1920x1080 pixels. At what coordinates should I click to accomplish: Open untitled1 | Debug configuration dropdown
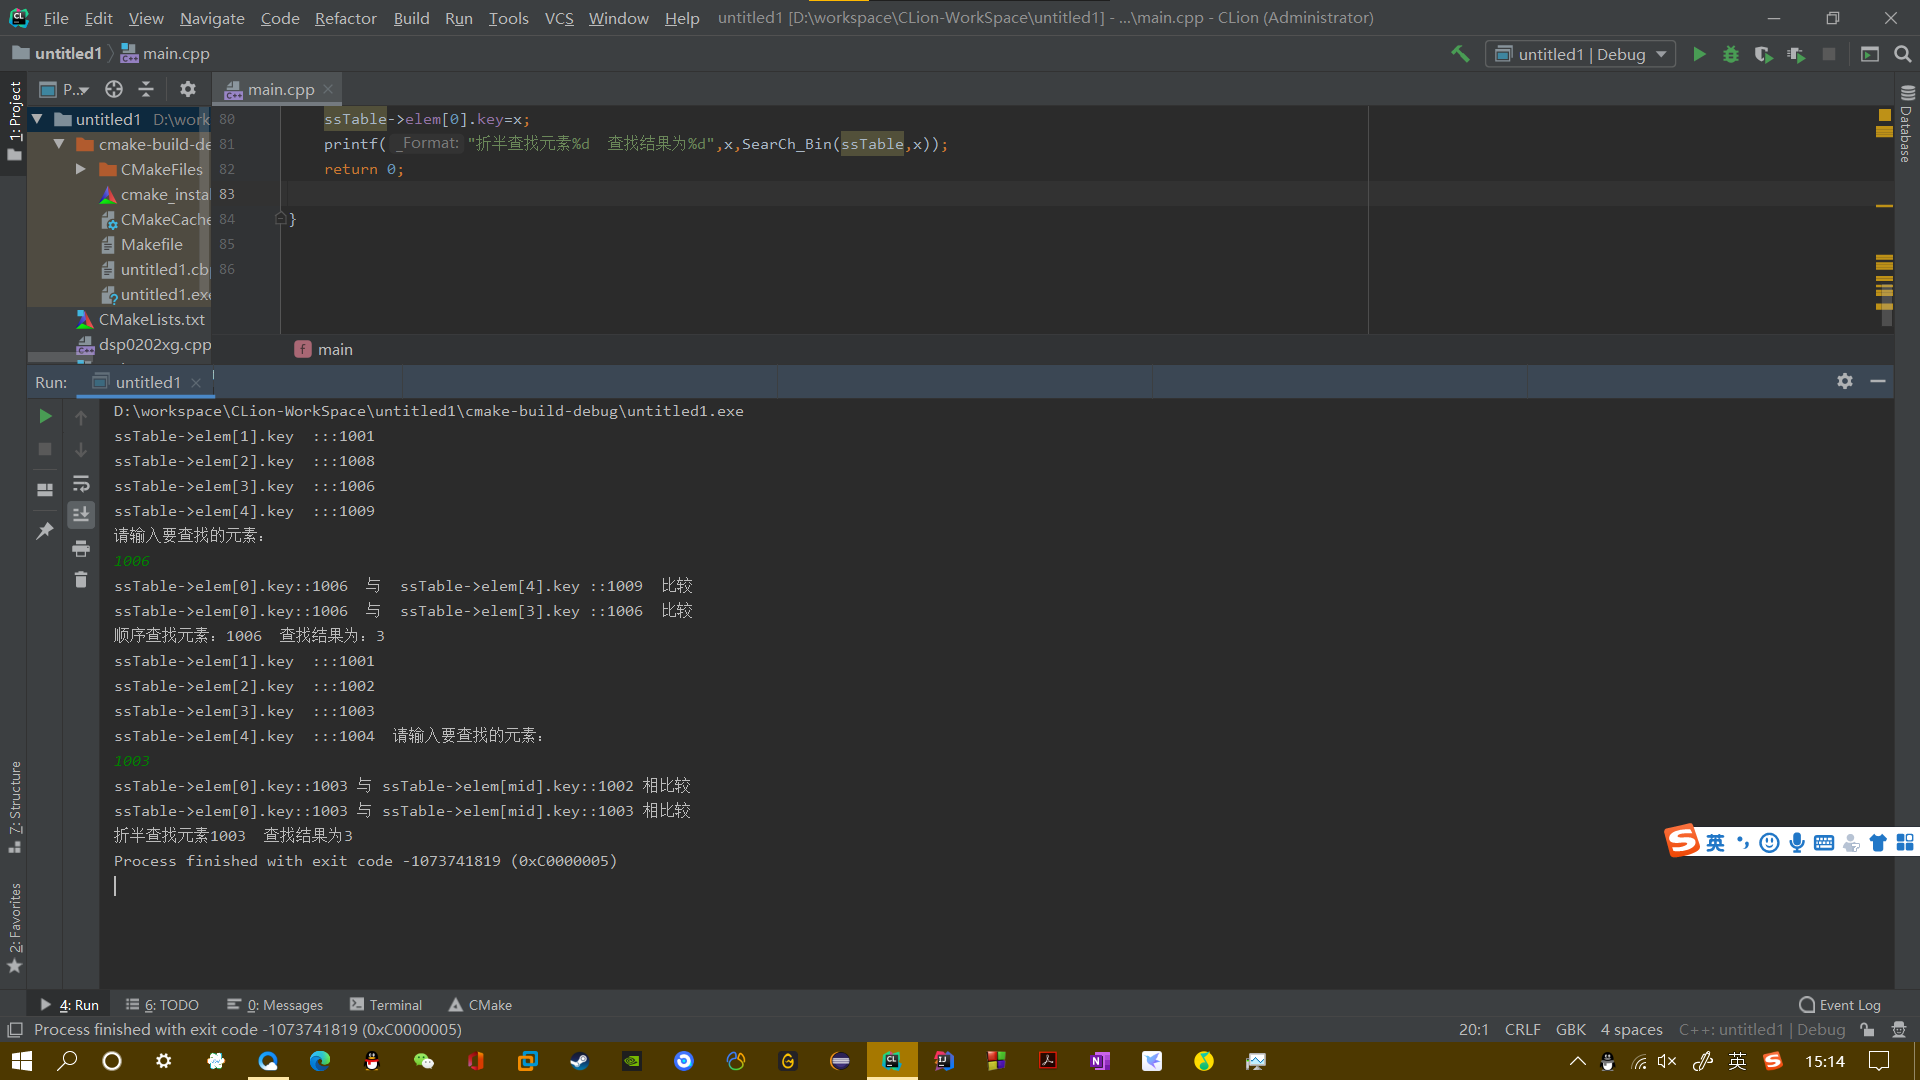1581,54
